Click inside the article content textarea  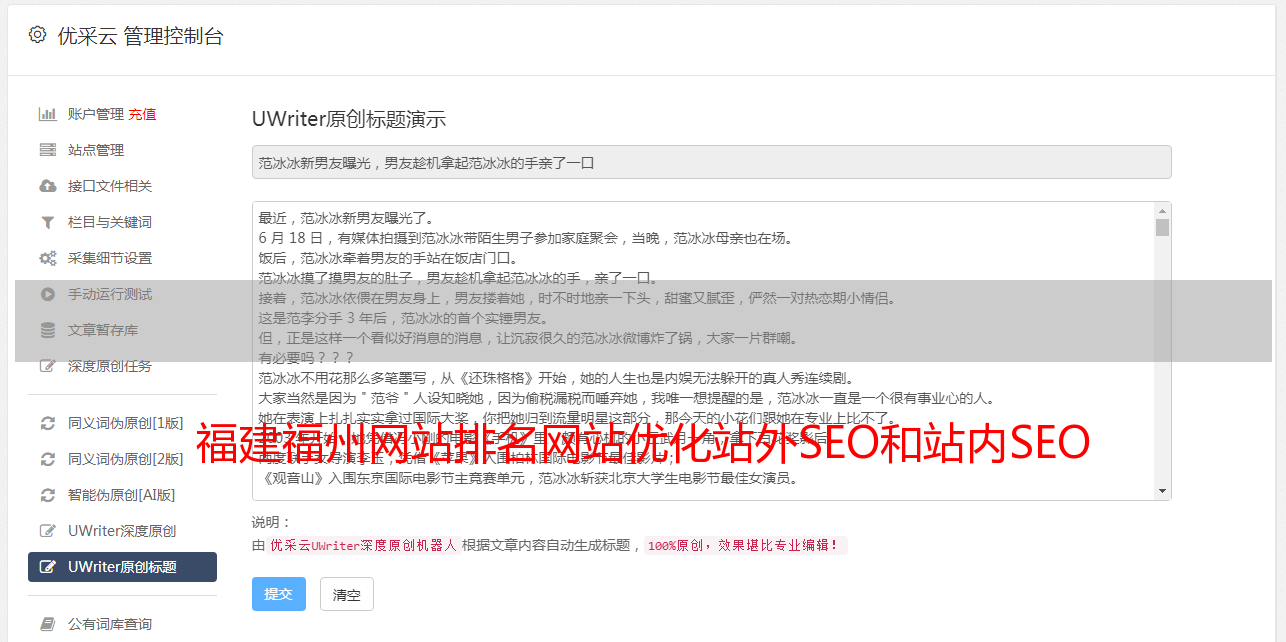703,351
